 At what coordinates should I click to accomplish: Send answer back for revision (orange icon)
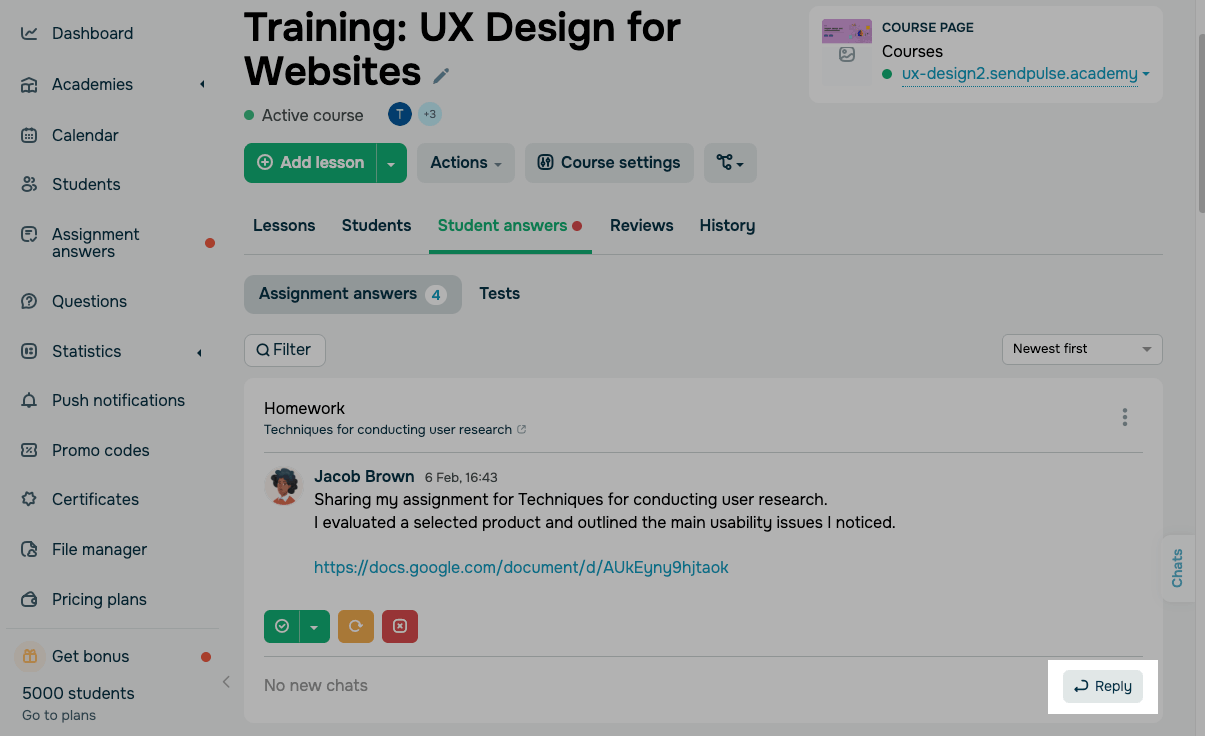356,626
